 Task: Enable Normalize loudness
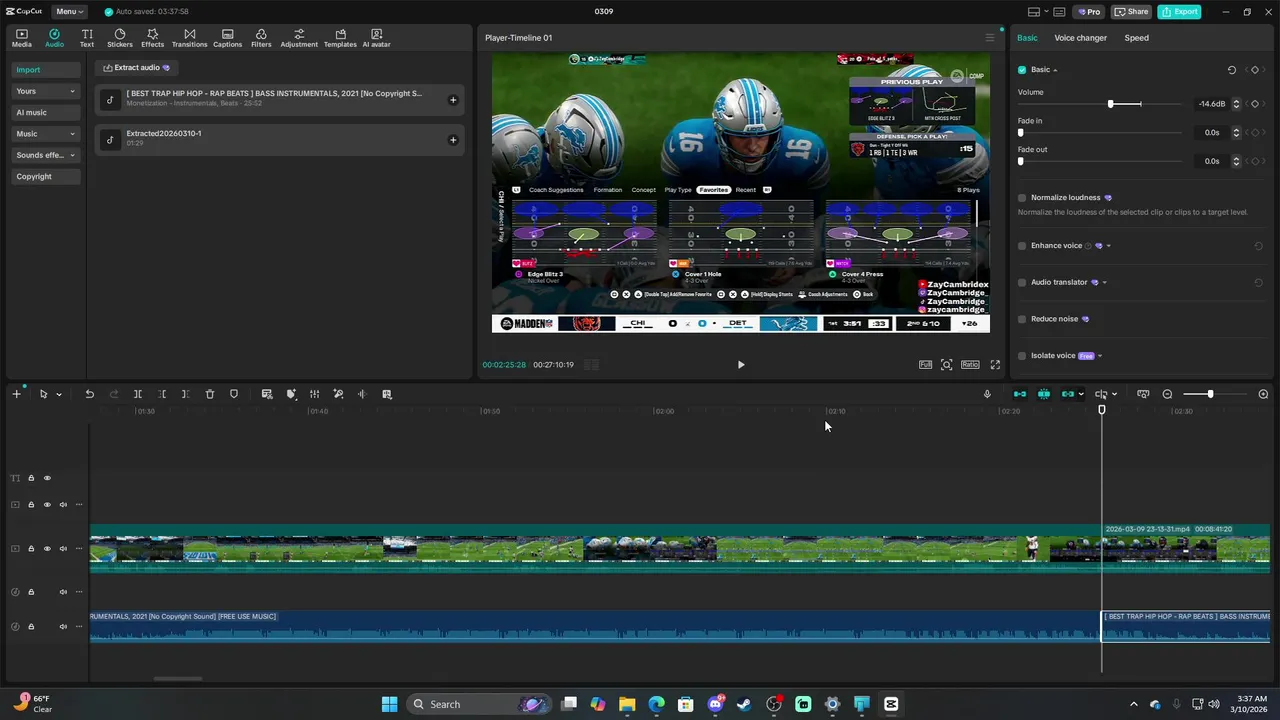click(1022, 198)
